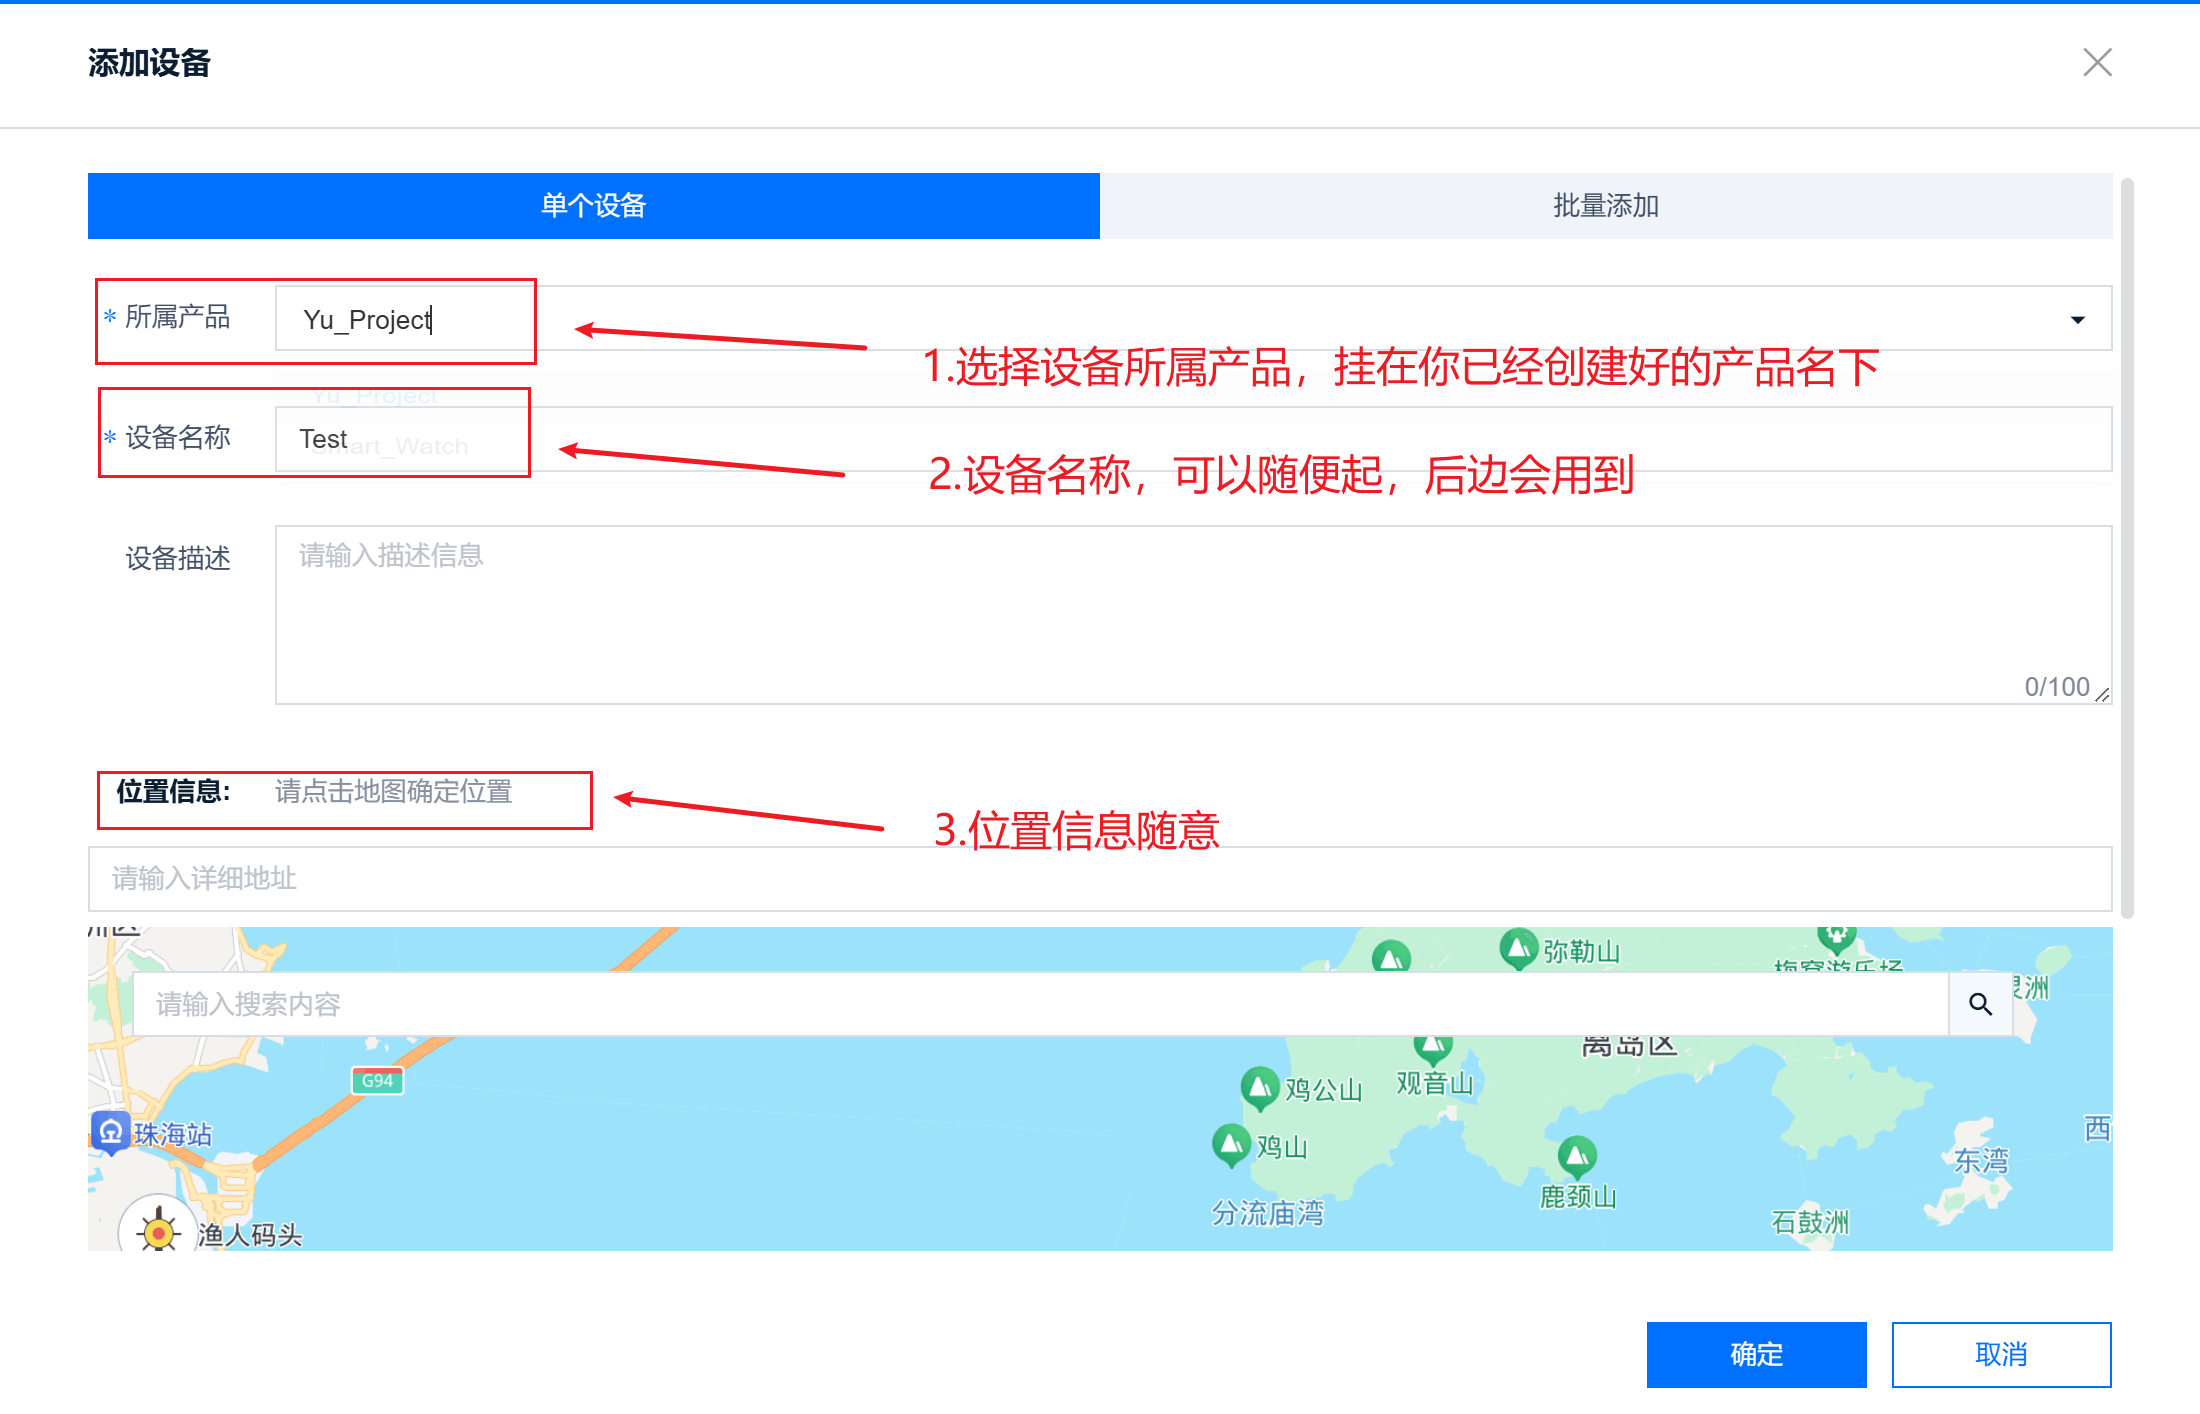Click the 东湾 label on map

click(1981, 1160)
